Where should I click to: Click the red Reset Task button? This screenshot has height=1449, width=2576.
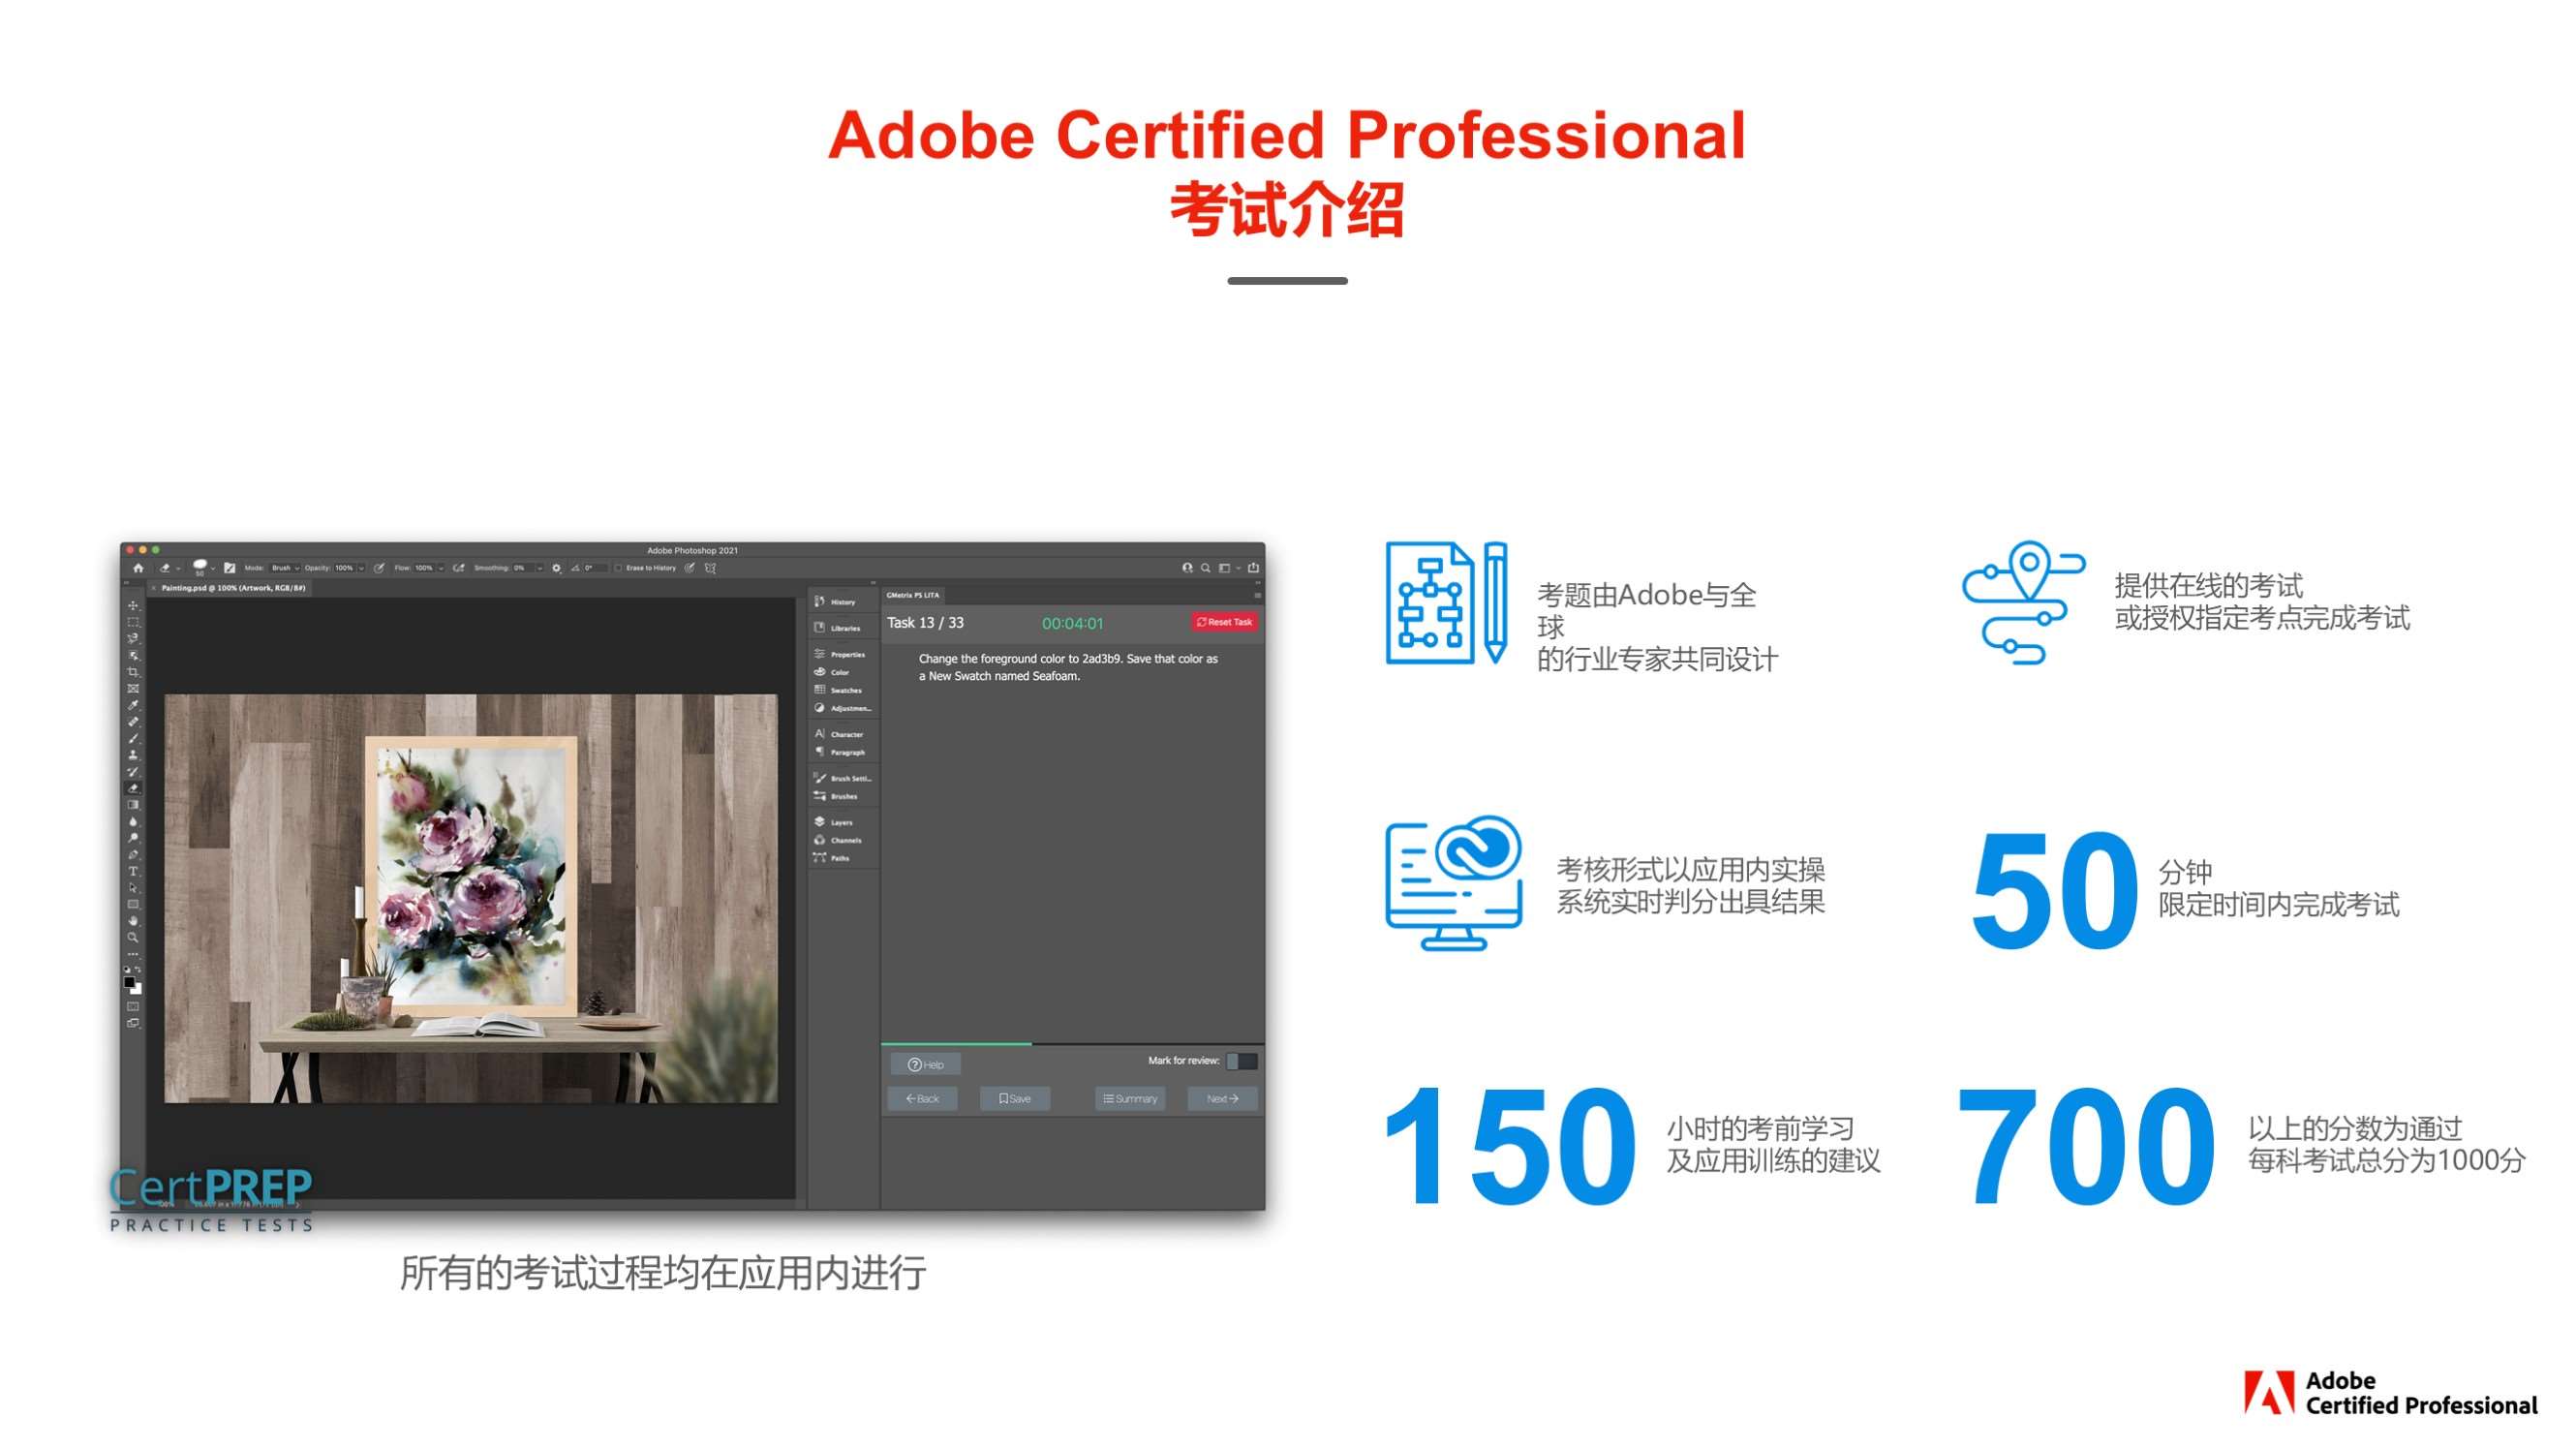pos(1224,622)
